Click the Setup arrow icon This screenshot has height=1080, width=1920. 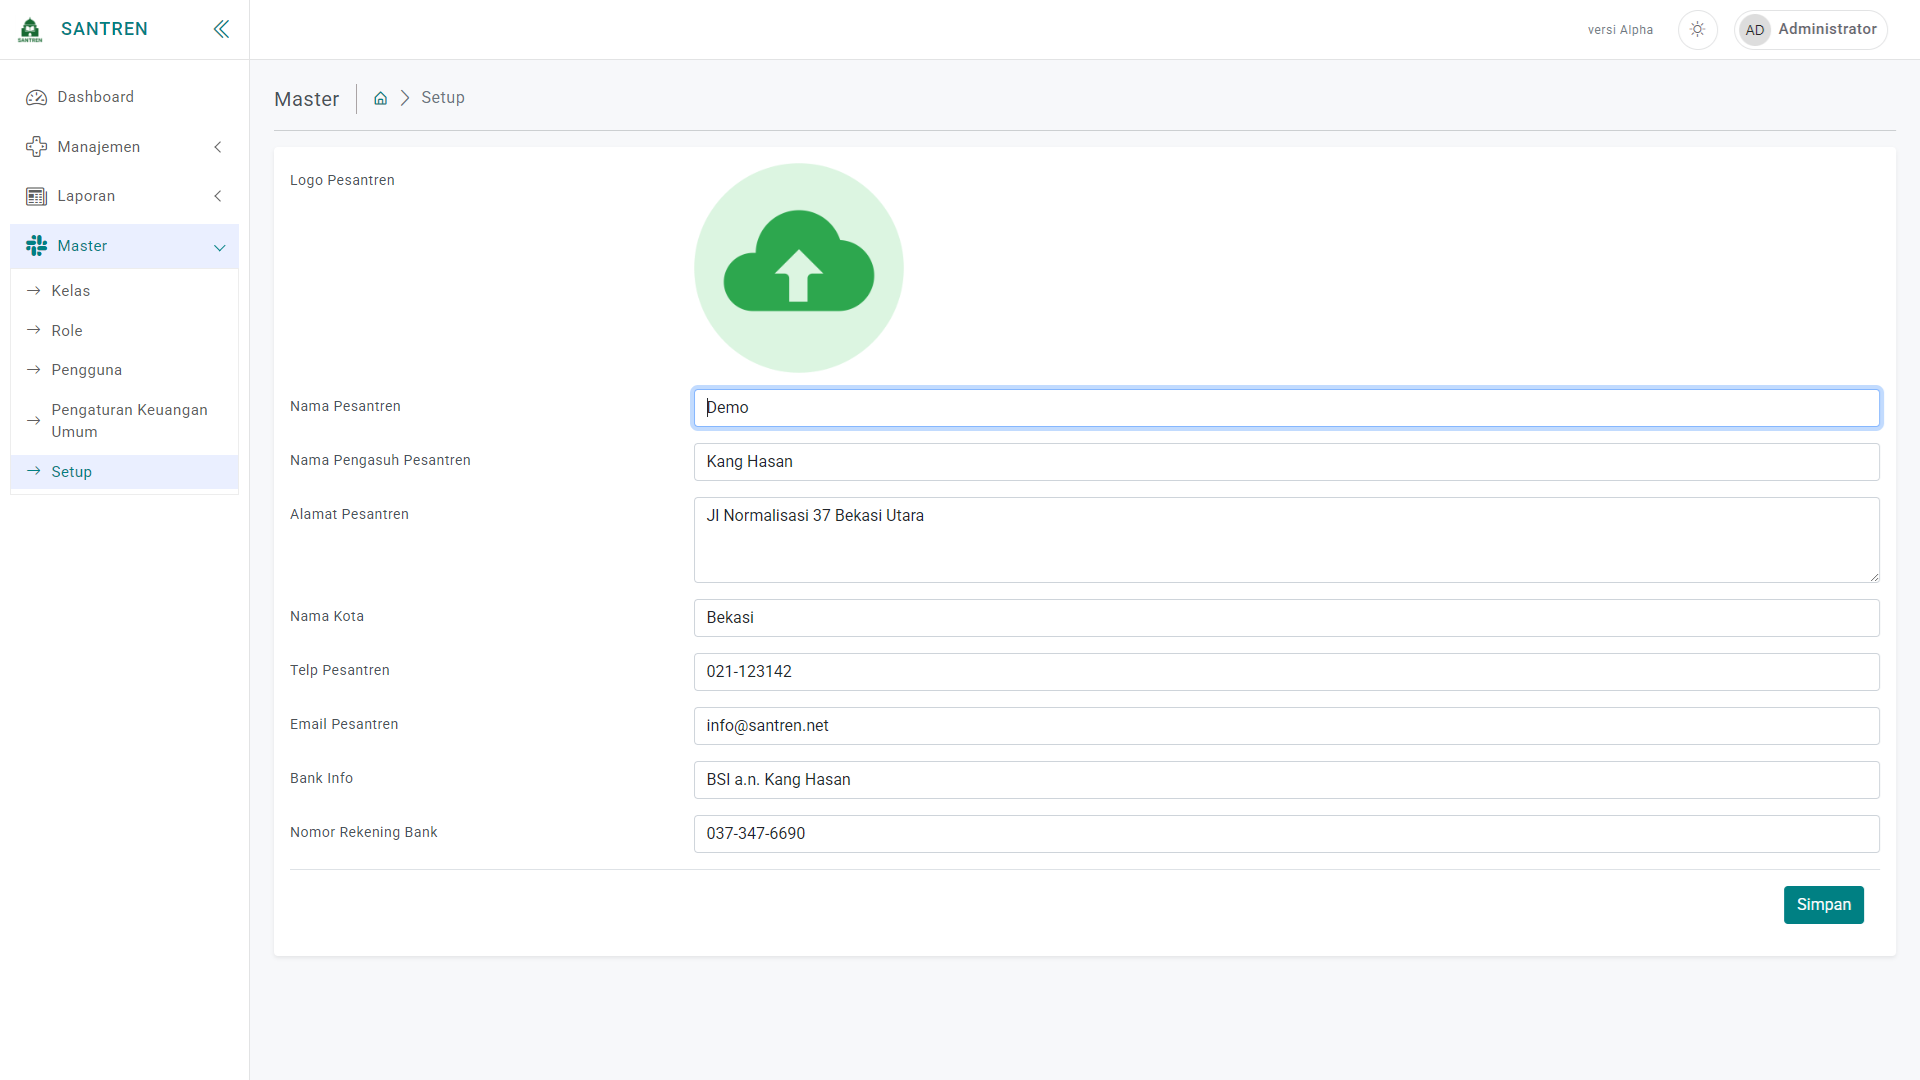[x=33, y=471]
